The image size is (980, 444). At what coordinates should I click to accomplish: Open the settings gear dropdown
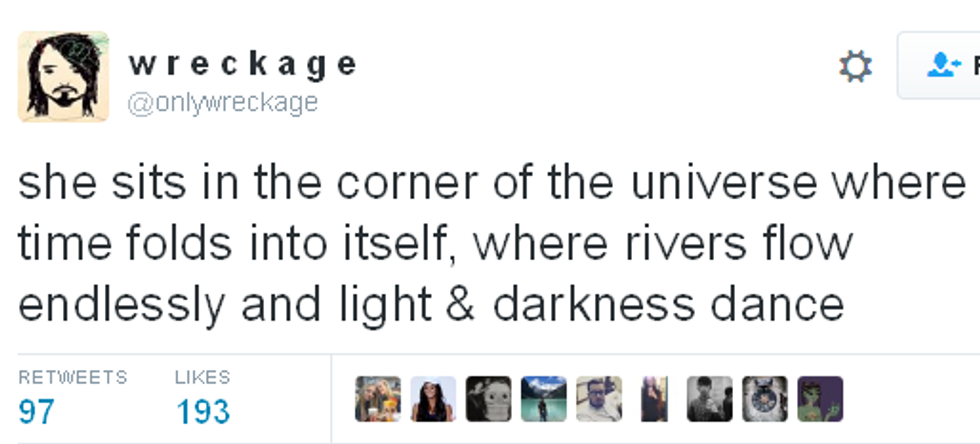855,67
